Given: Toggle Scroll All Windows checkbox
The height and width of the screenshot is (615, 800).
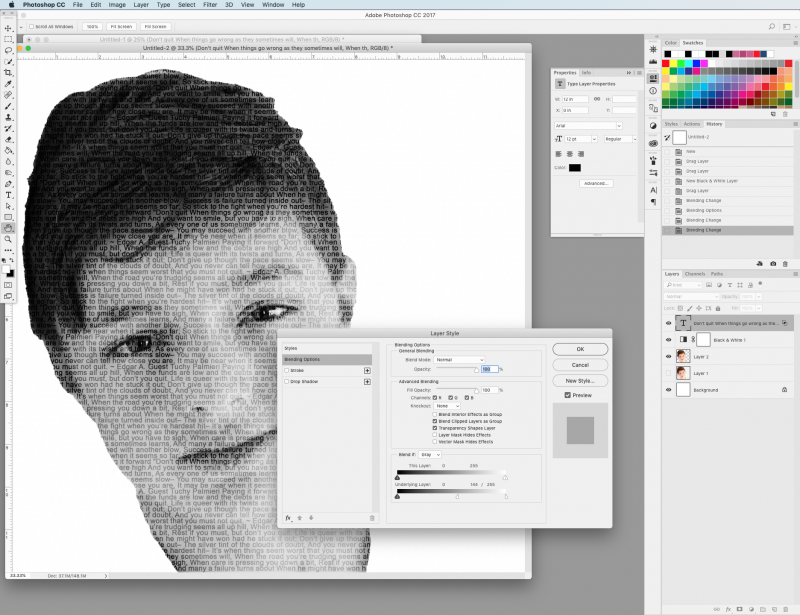Looking at the screenshot, I should pos(32,27).
